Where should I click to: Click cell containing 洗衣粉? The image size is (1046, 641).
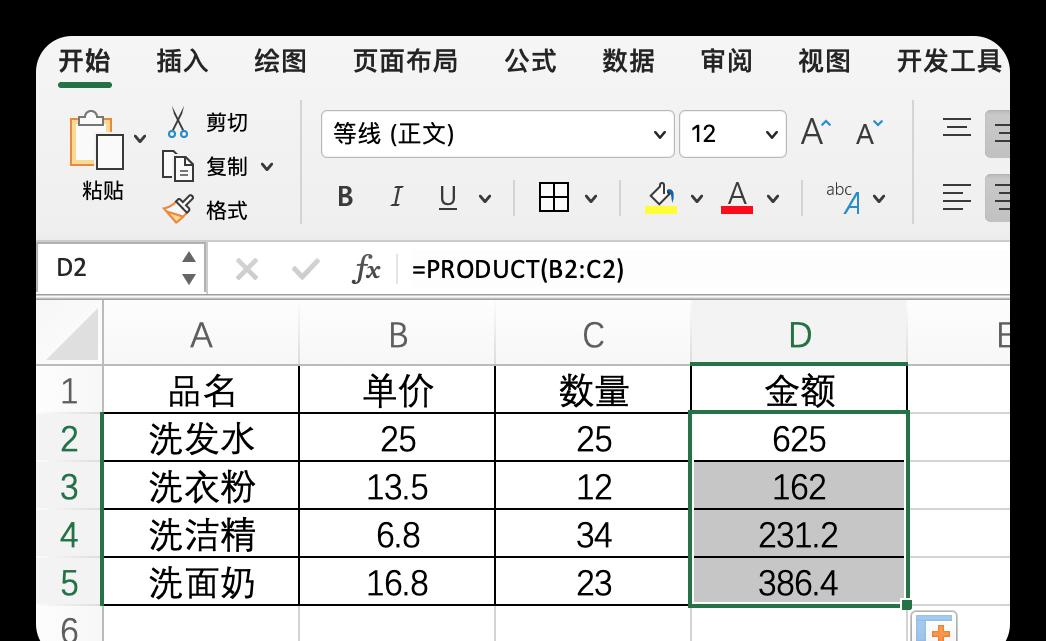pyautogui.click(x=201, y=486)
